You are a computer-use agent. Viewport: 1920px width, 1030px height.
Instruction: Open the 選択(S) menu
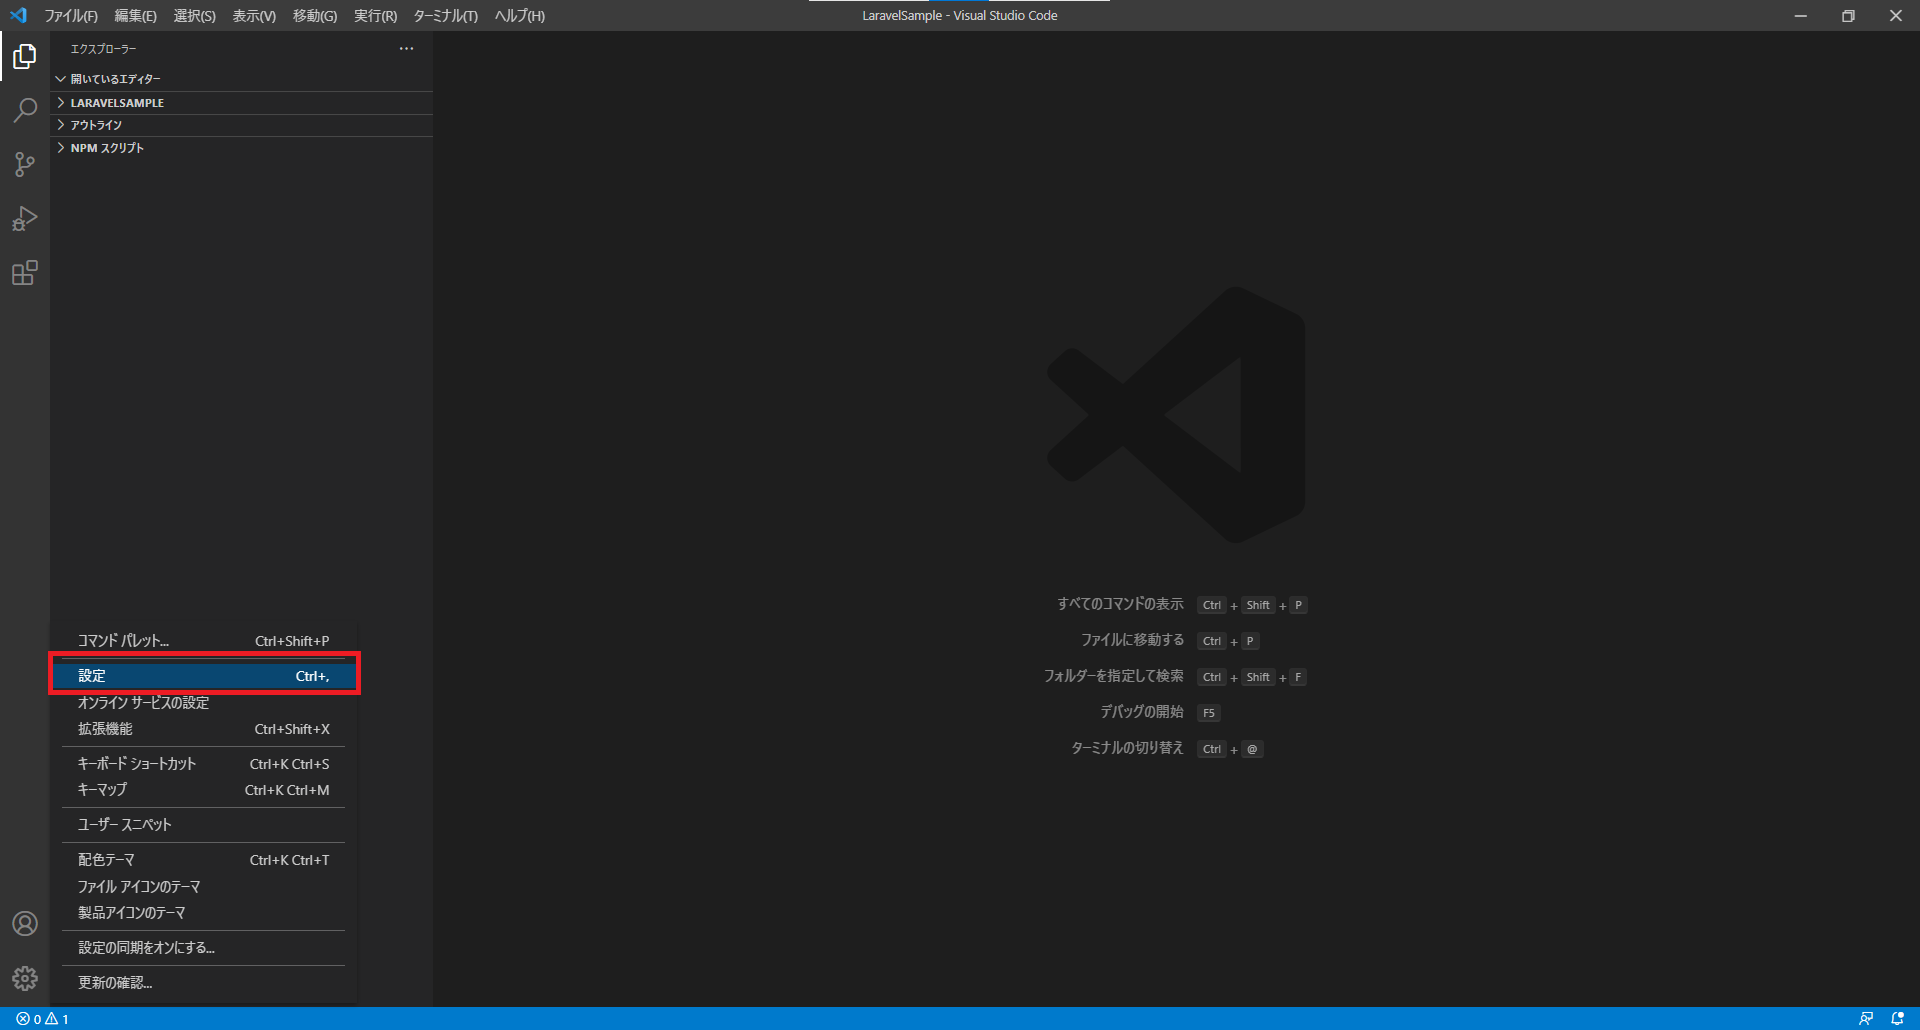[x=194, y=15]
